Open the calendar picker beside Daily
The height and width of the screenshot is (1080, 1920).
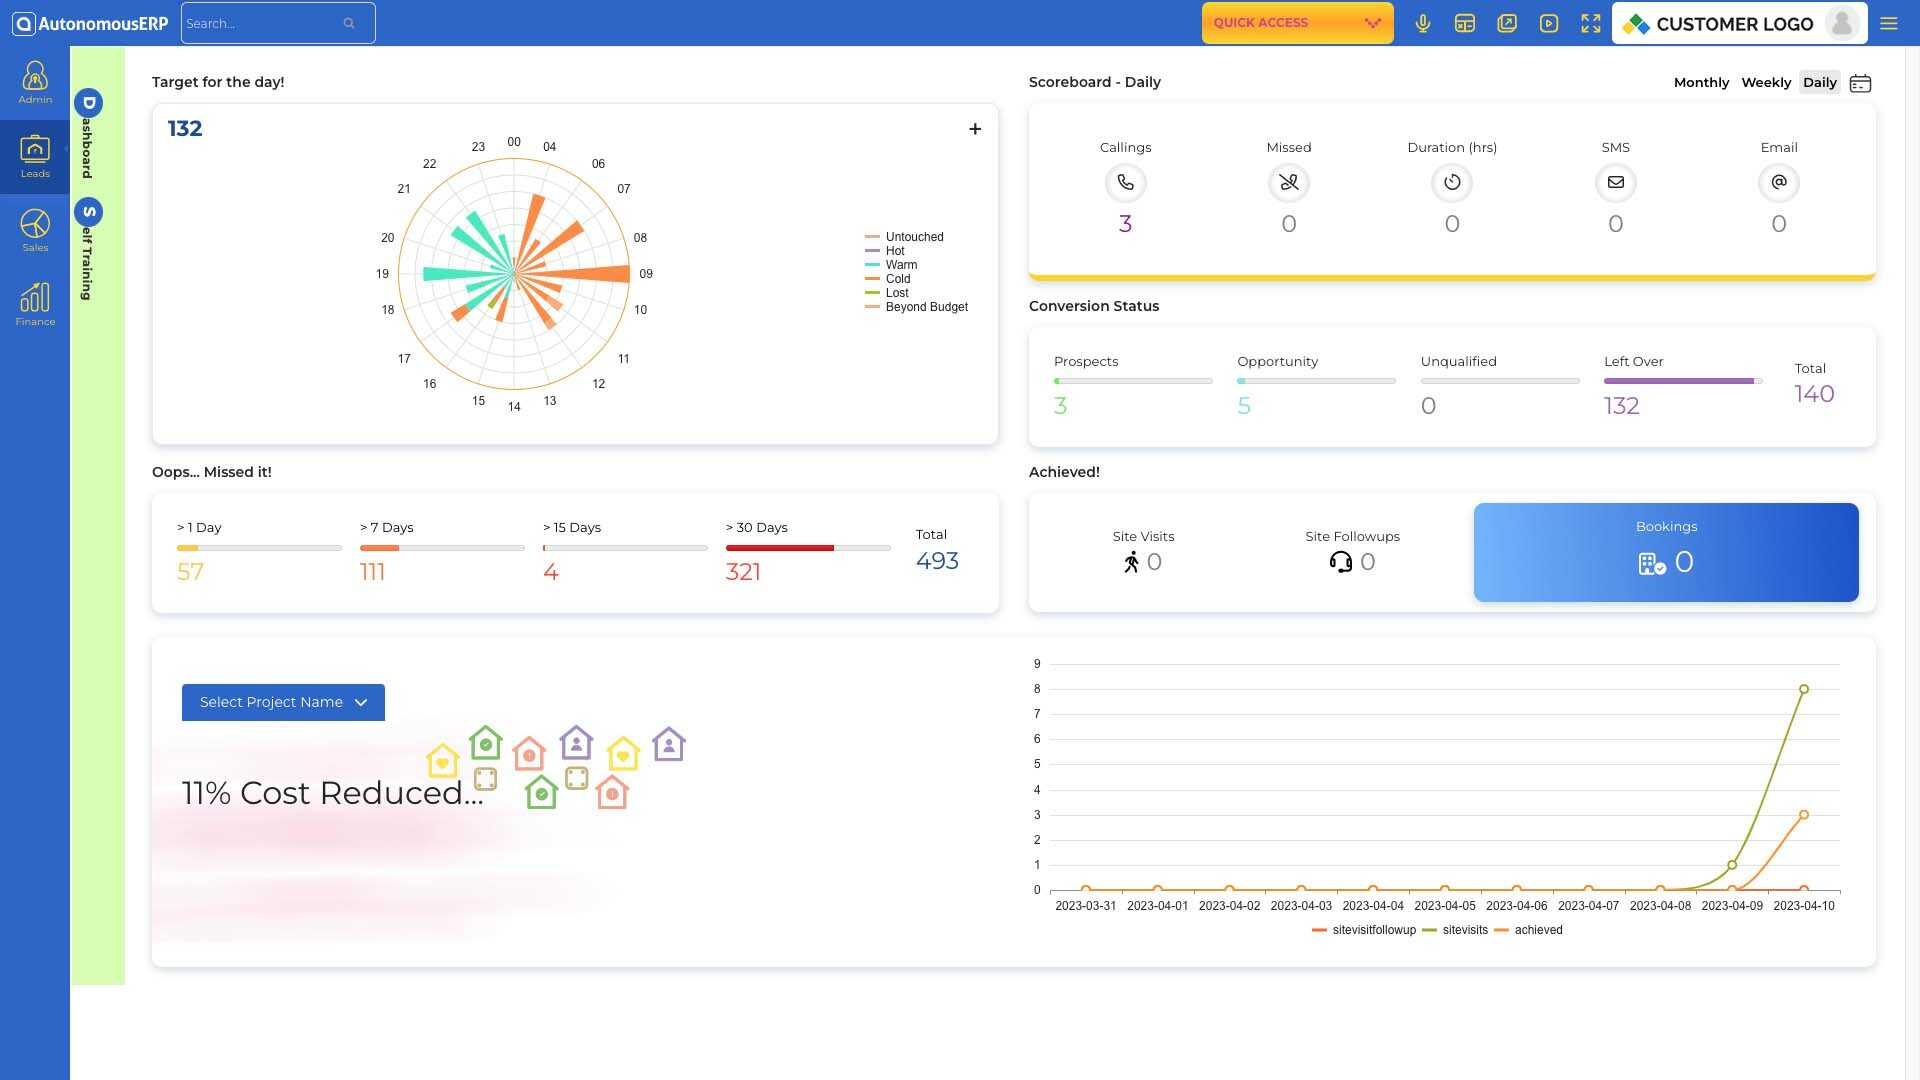[x=1860, y=82]
